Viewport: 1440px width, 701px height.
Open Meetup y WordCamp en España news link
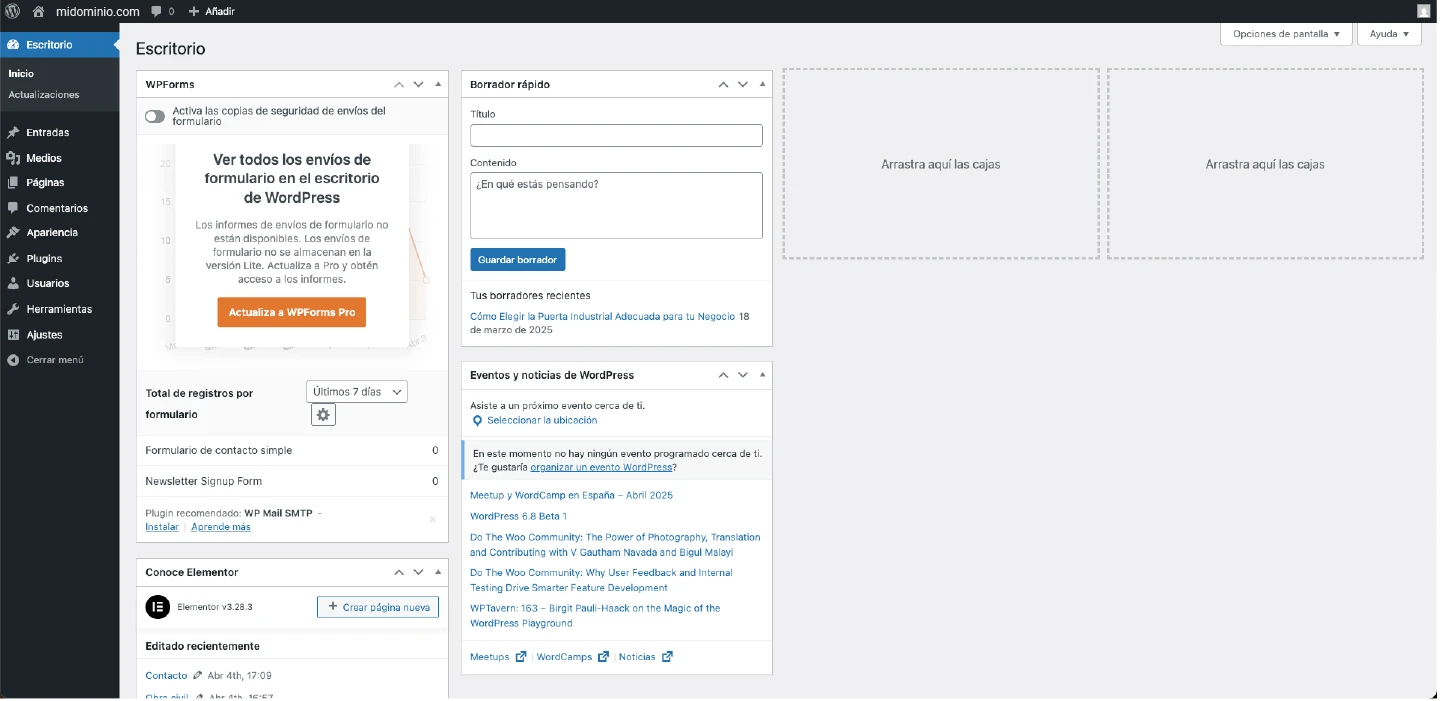571,495
